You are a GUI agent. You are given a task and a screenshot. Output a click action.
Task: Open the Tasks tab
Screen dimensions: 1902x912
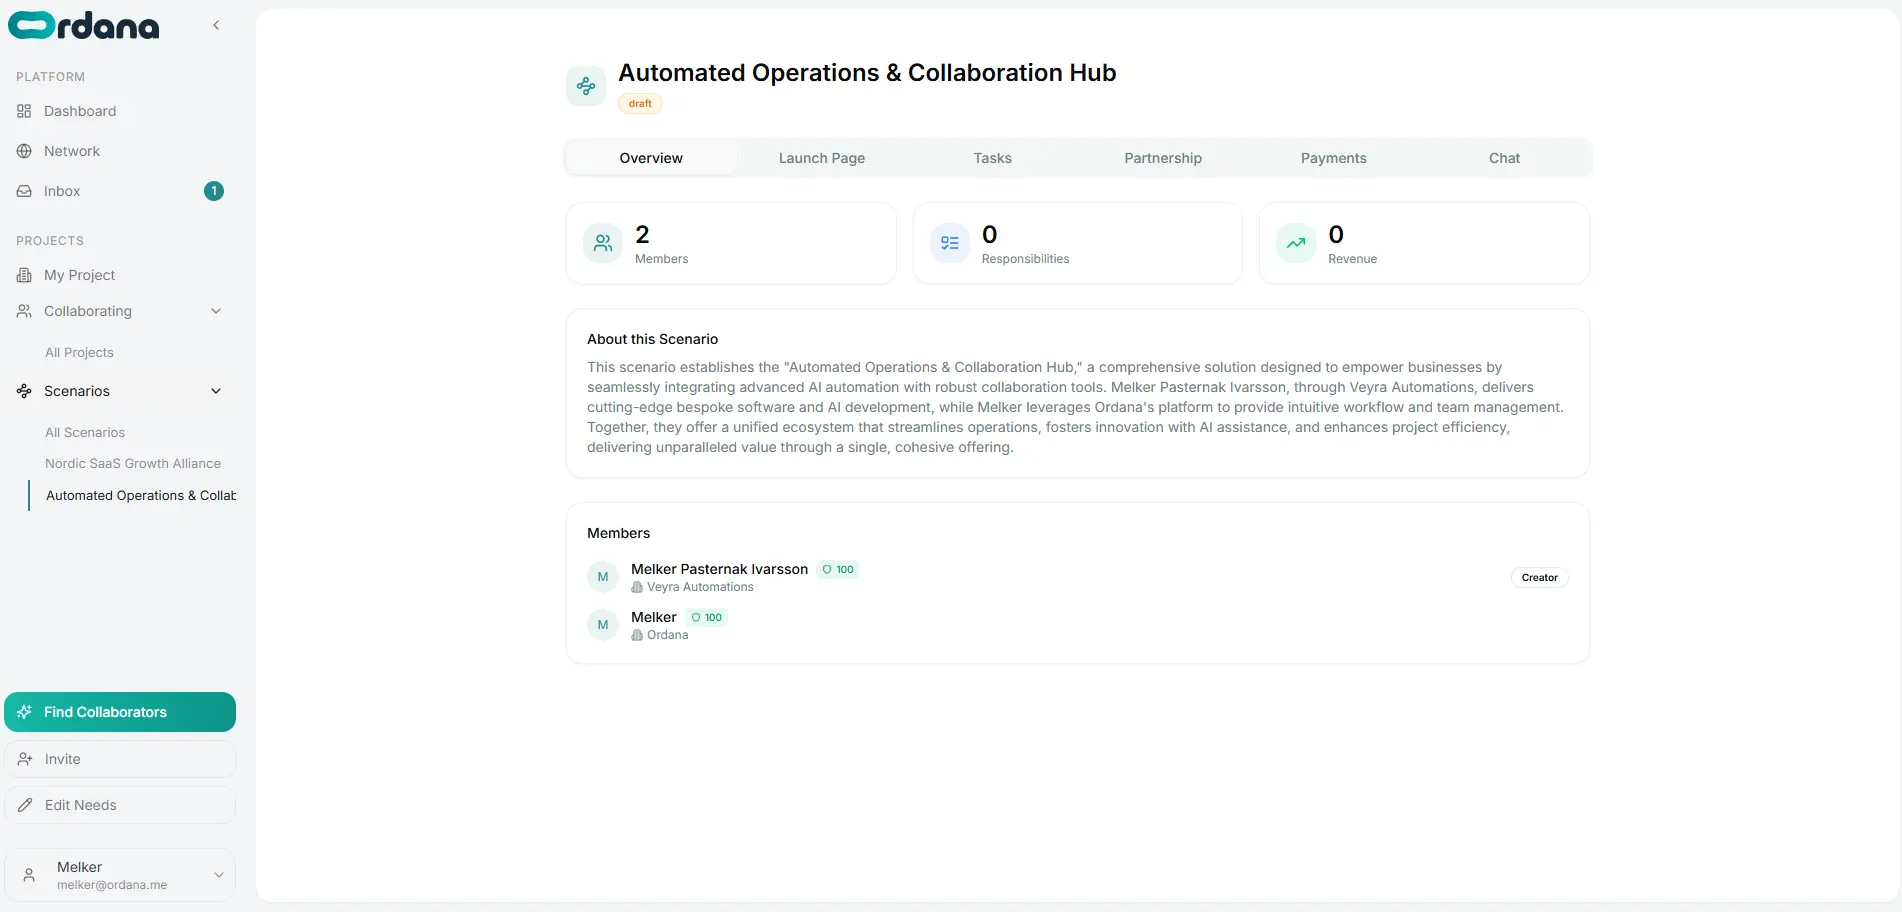click(x=993, y=158)
